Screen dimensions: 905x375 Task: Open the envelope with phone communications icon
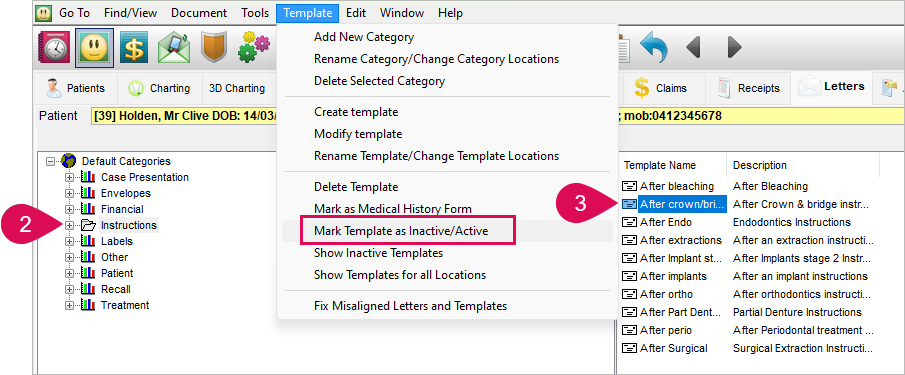(174, 47)
